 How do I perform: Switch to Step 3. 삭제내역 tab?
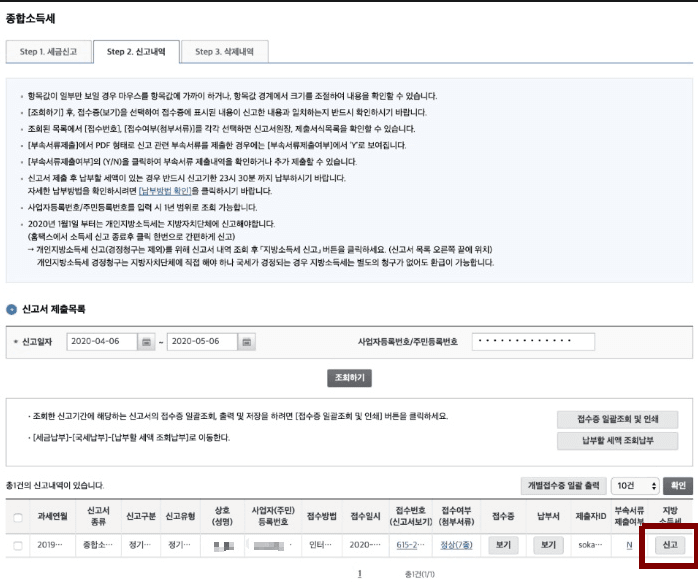tap(224, 52)
